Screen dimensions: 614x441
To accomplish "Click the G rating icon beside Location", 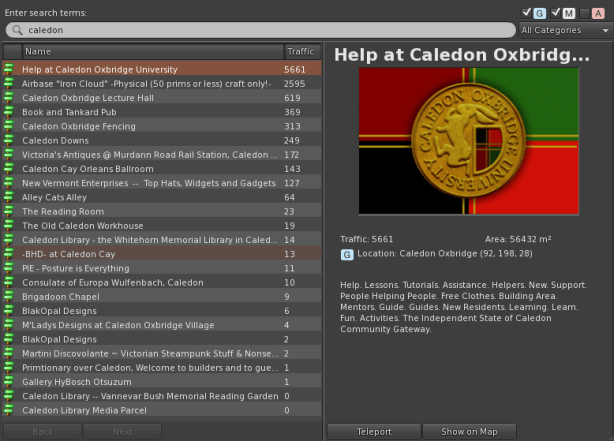I will pyautogui.click(x=347, y=255).
